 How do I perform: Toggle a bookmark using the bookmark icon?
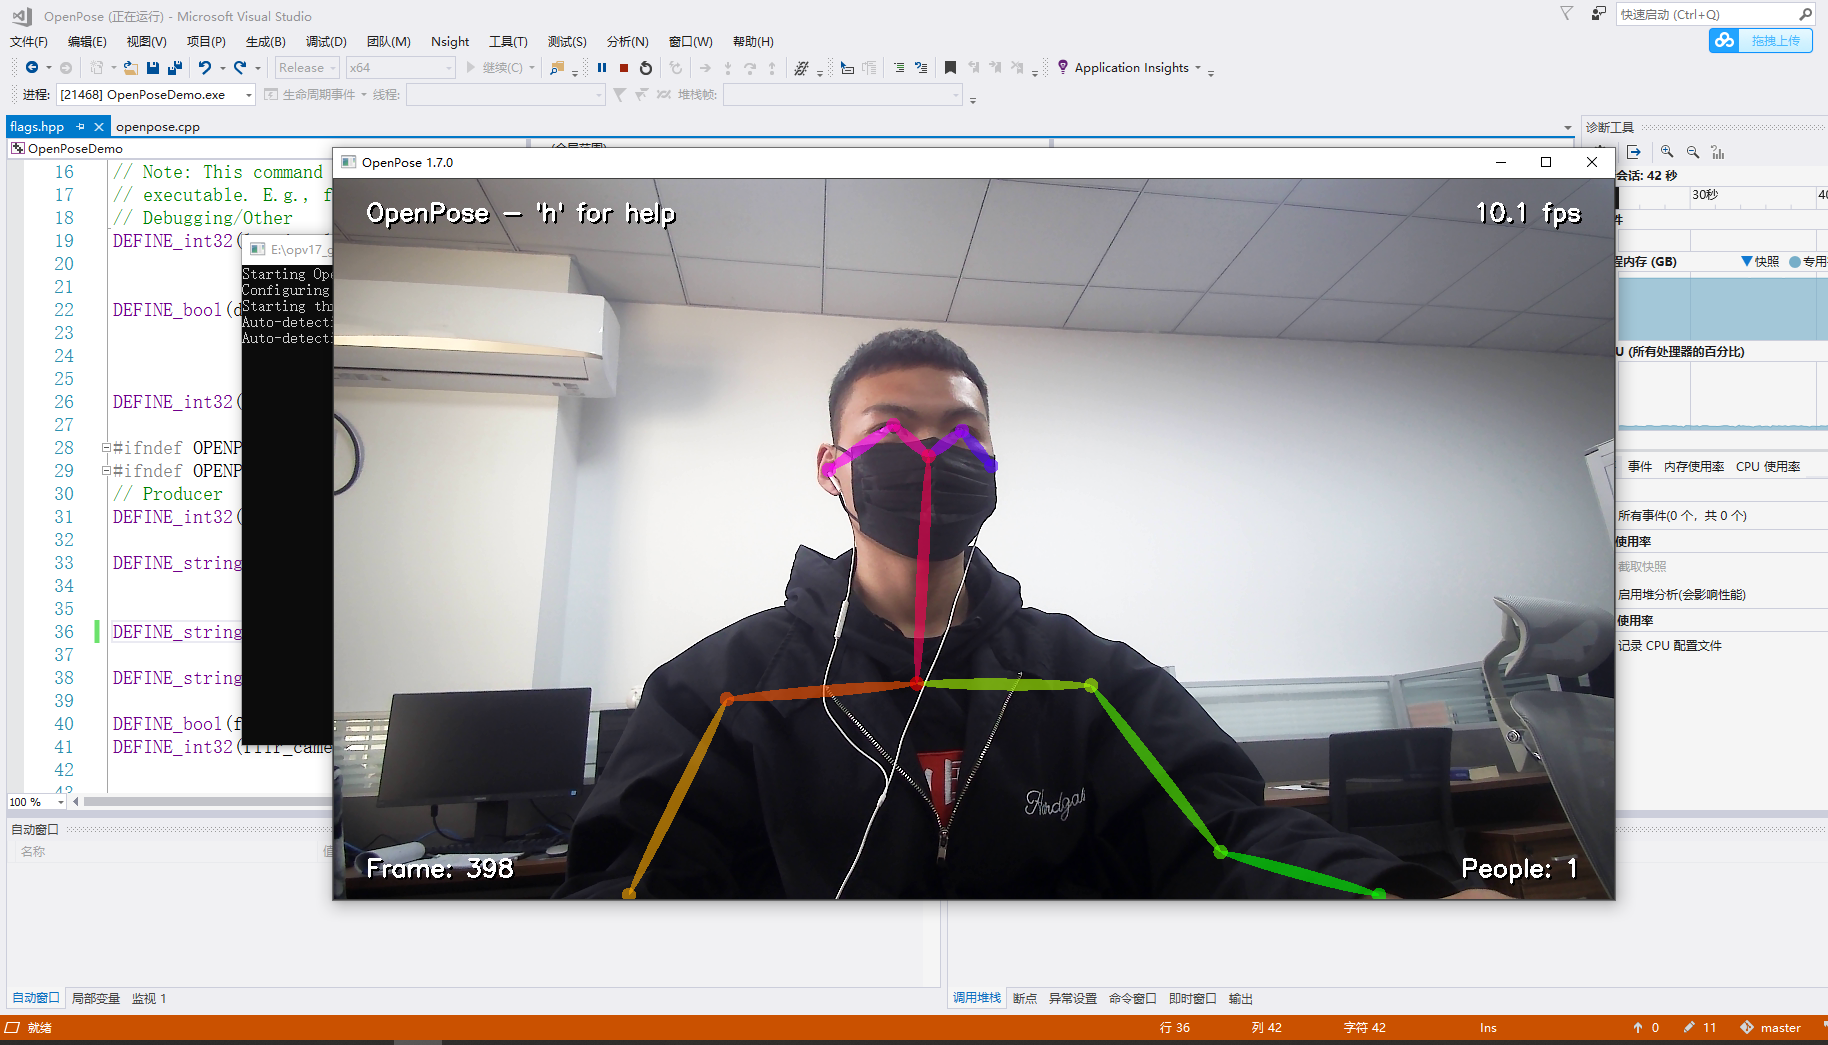point(949,67)
